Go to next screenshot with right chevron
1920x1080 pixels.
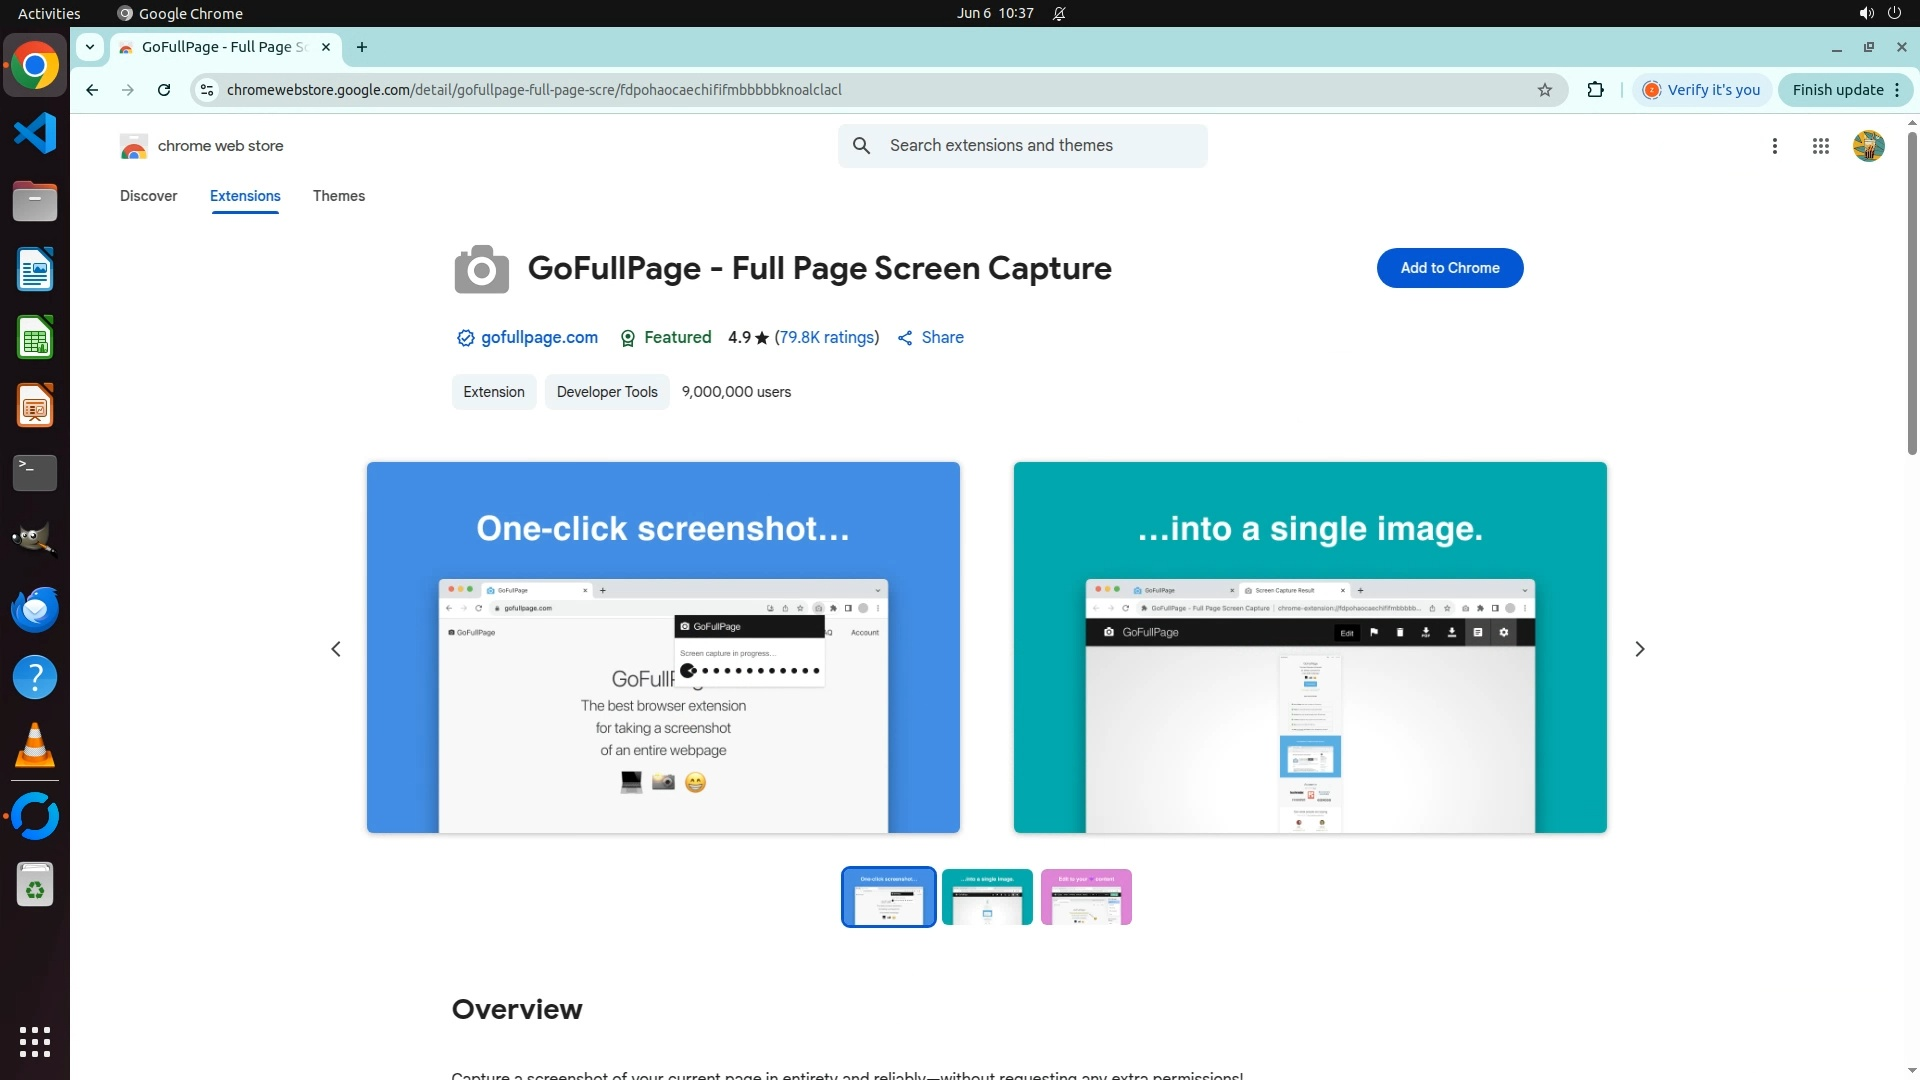pyautogui.click(x=1639, y=649)
